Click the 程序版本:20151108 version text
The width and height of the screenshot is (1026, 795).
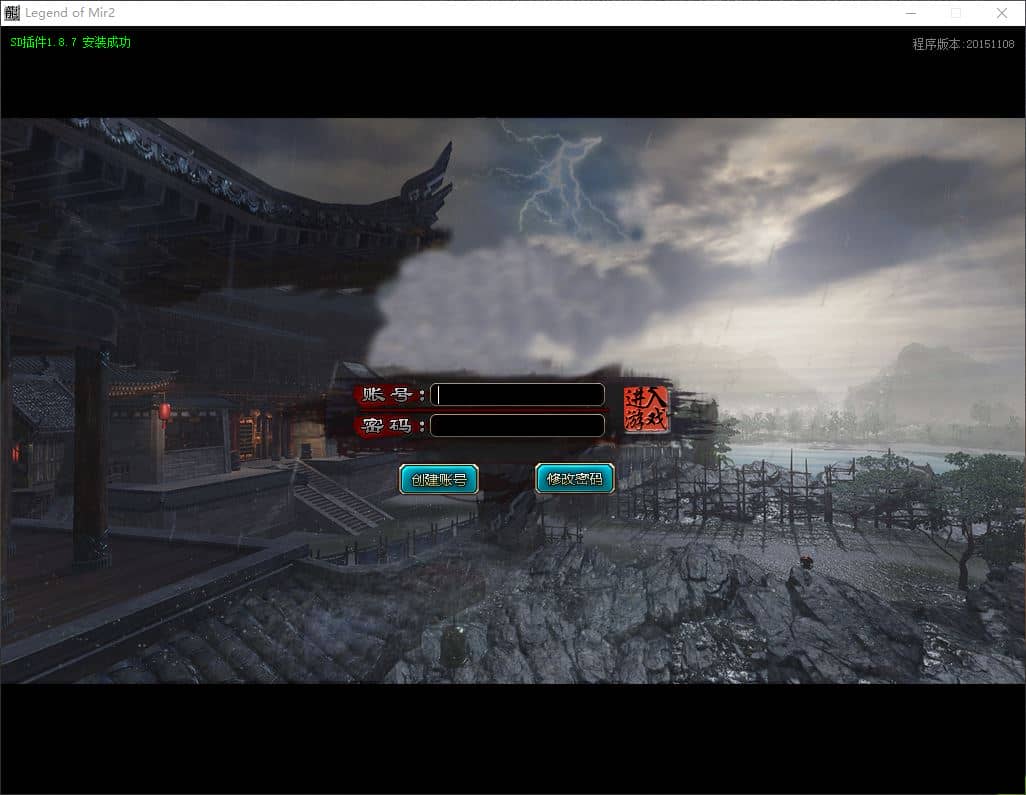(963, 44)
